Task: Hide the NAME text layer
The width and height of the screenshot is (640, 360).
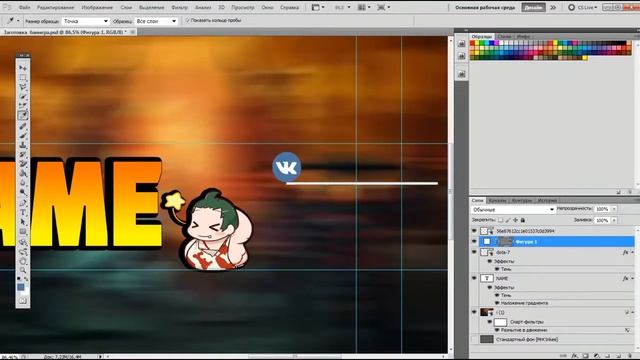Action: point(474,278)
